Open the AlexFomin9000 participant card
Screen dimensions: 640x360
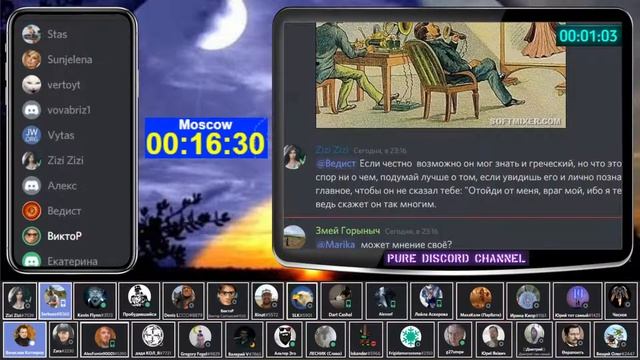[105, 340]
